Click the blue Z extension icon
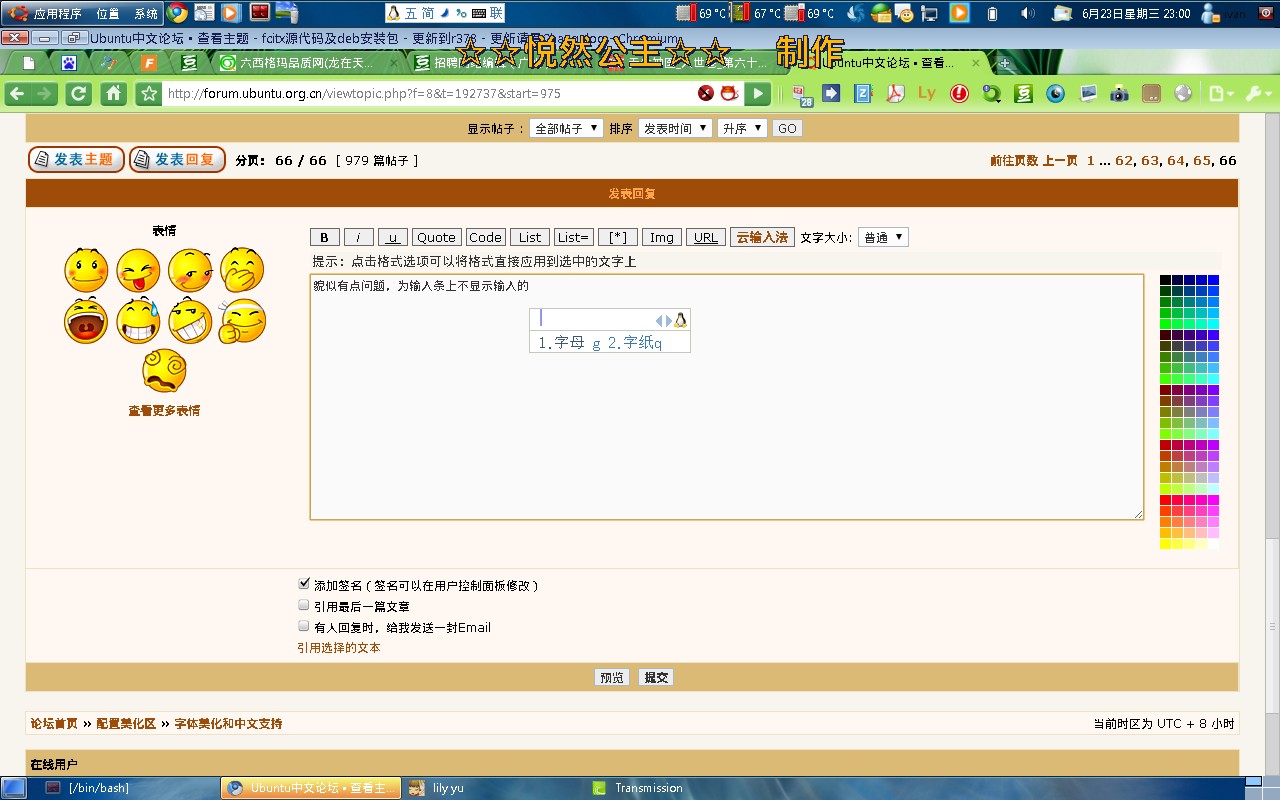Screen dimensions: 1280x800 (x=863, y=94)
